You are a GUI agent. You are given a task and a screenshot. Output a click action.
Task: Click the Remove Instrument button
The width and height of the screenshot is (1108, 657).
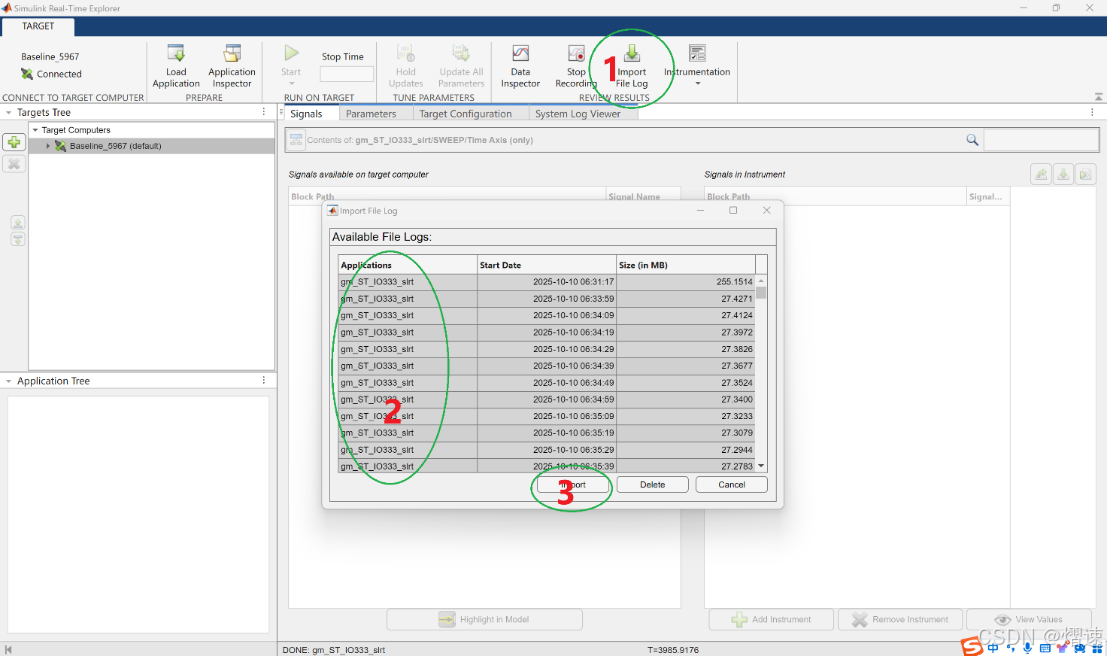[900, 620]
